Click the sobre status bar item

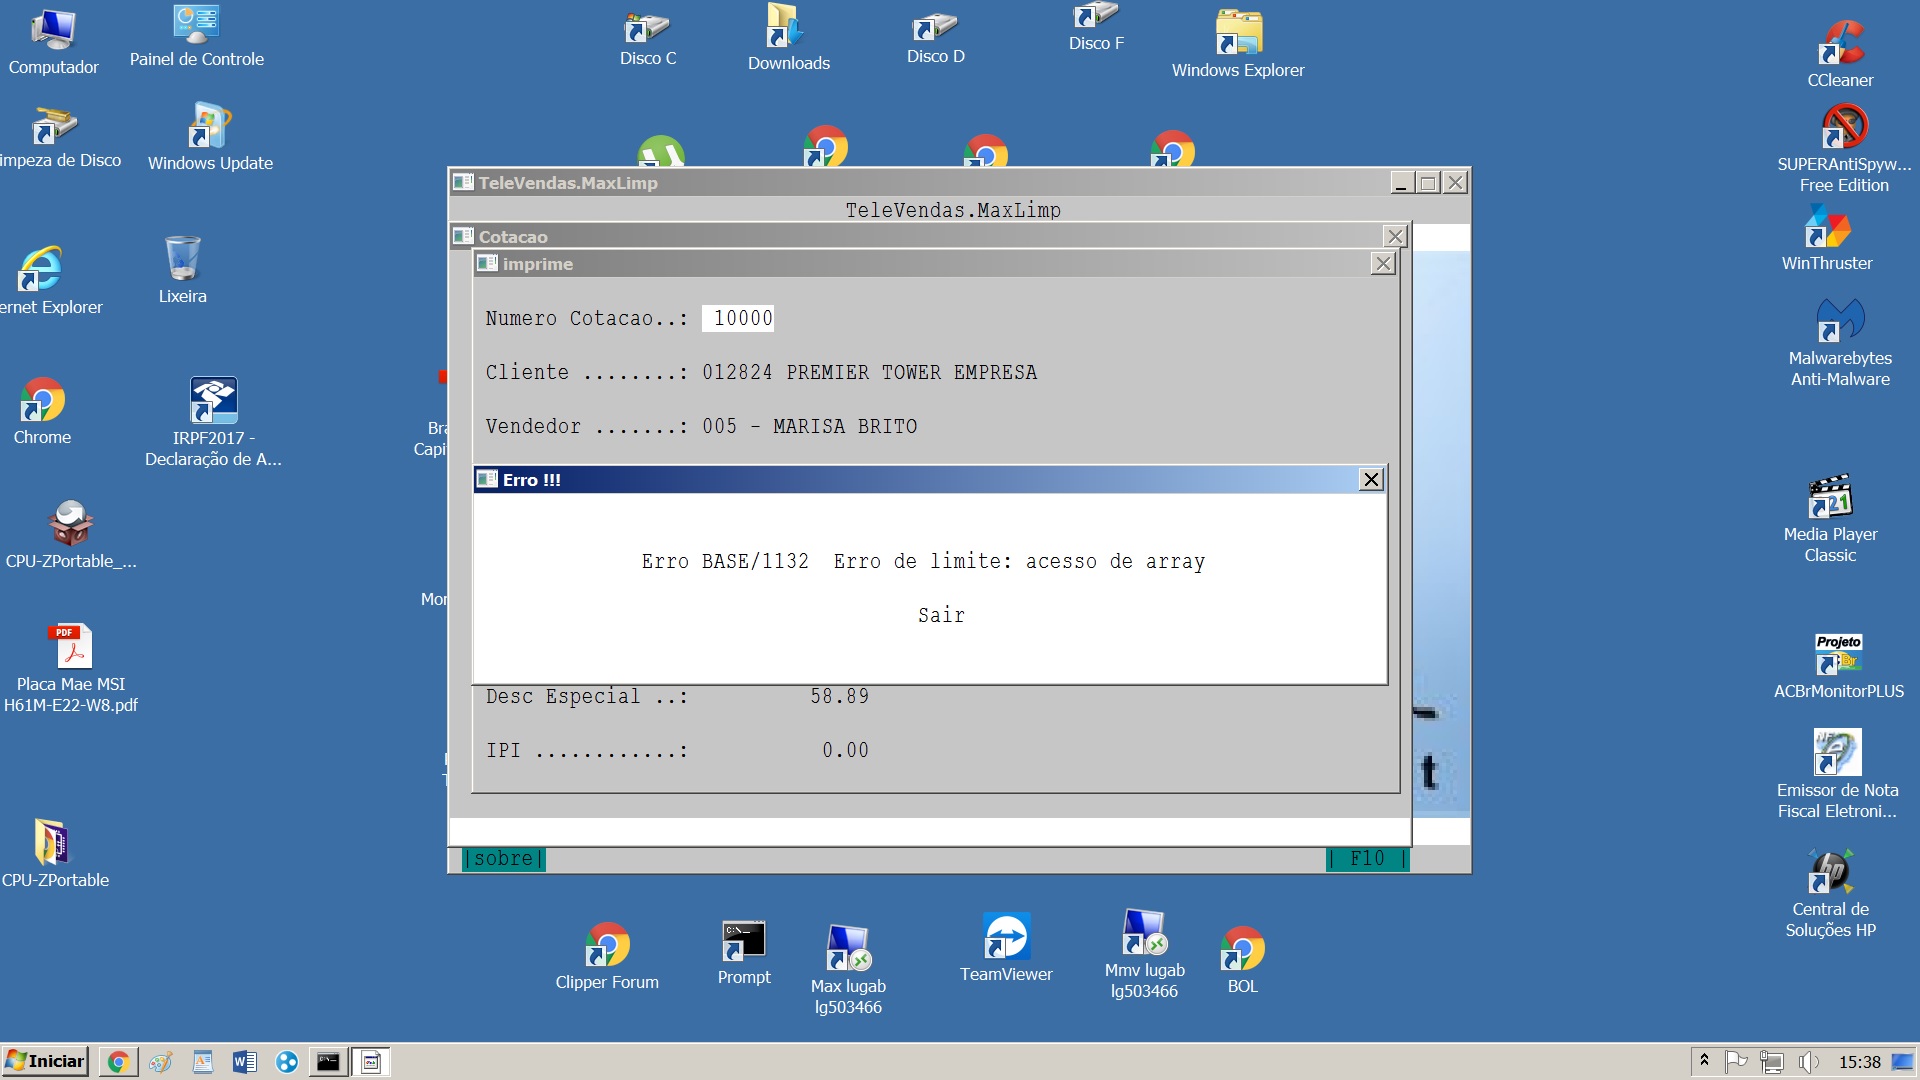503,859
